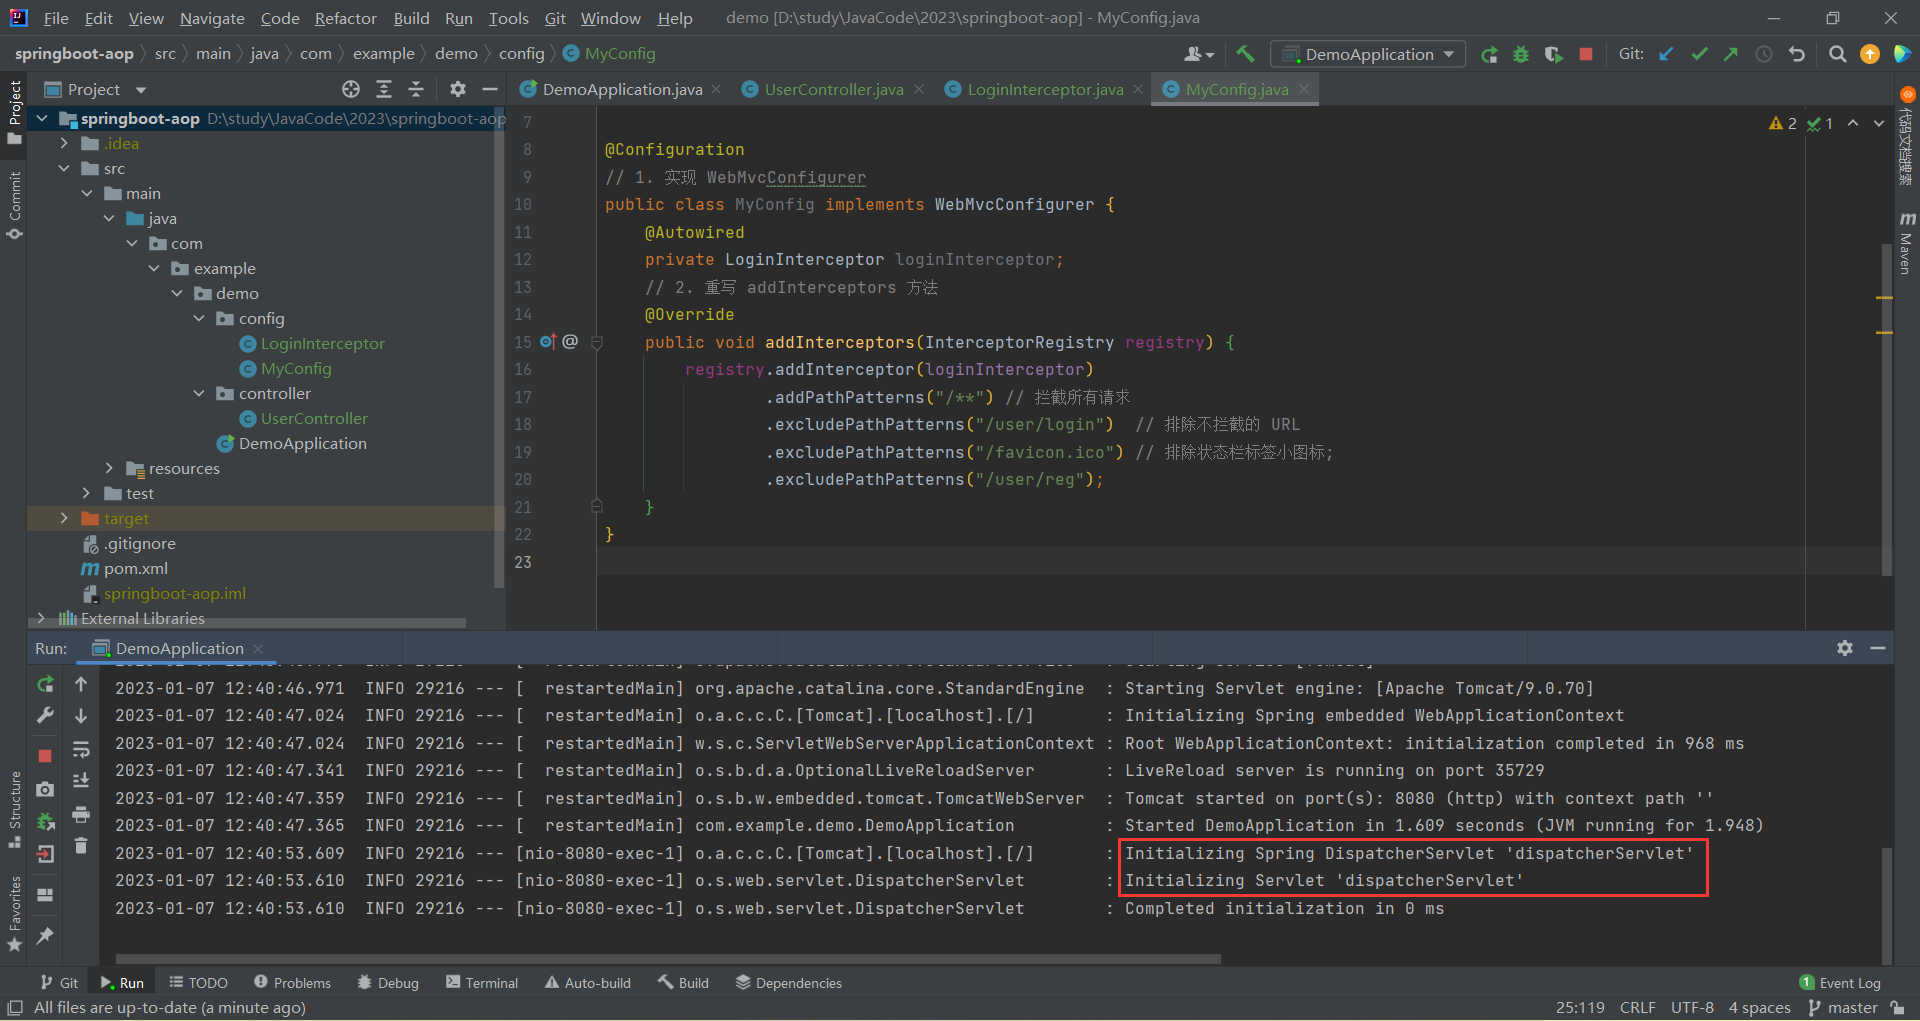Click console horizontal scrollbar

click(x=668, y=958)
